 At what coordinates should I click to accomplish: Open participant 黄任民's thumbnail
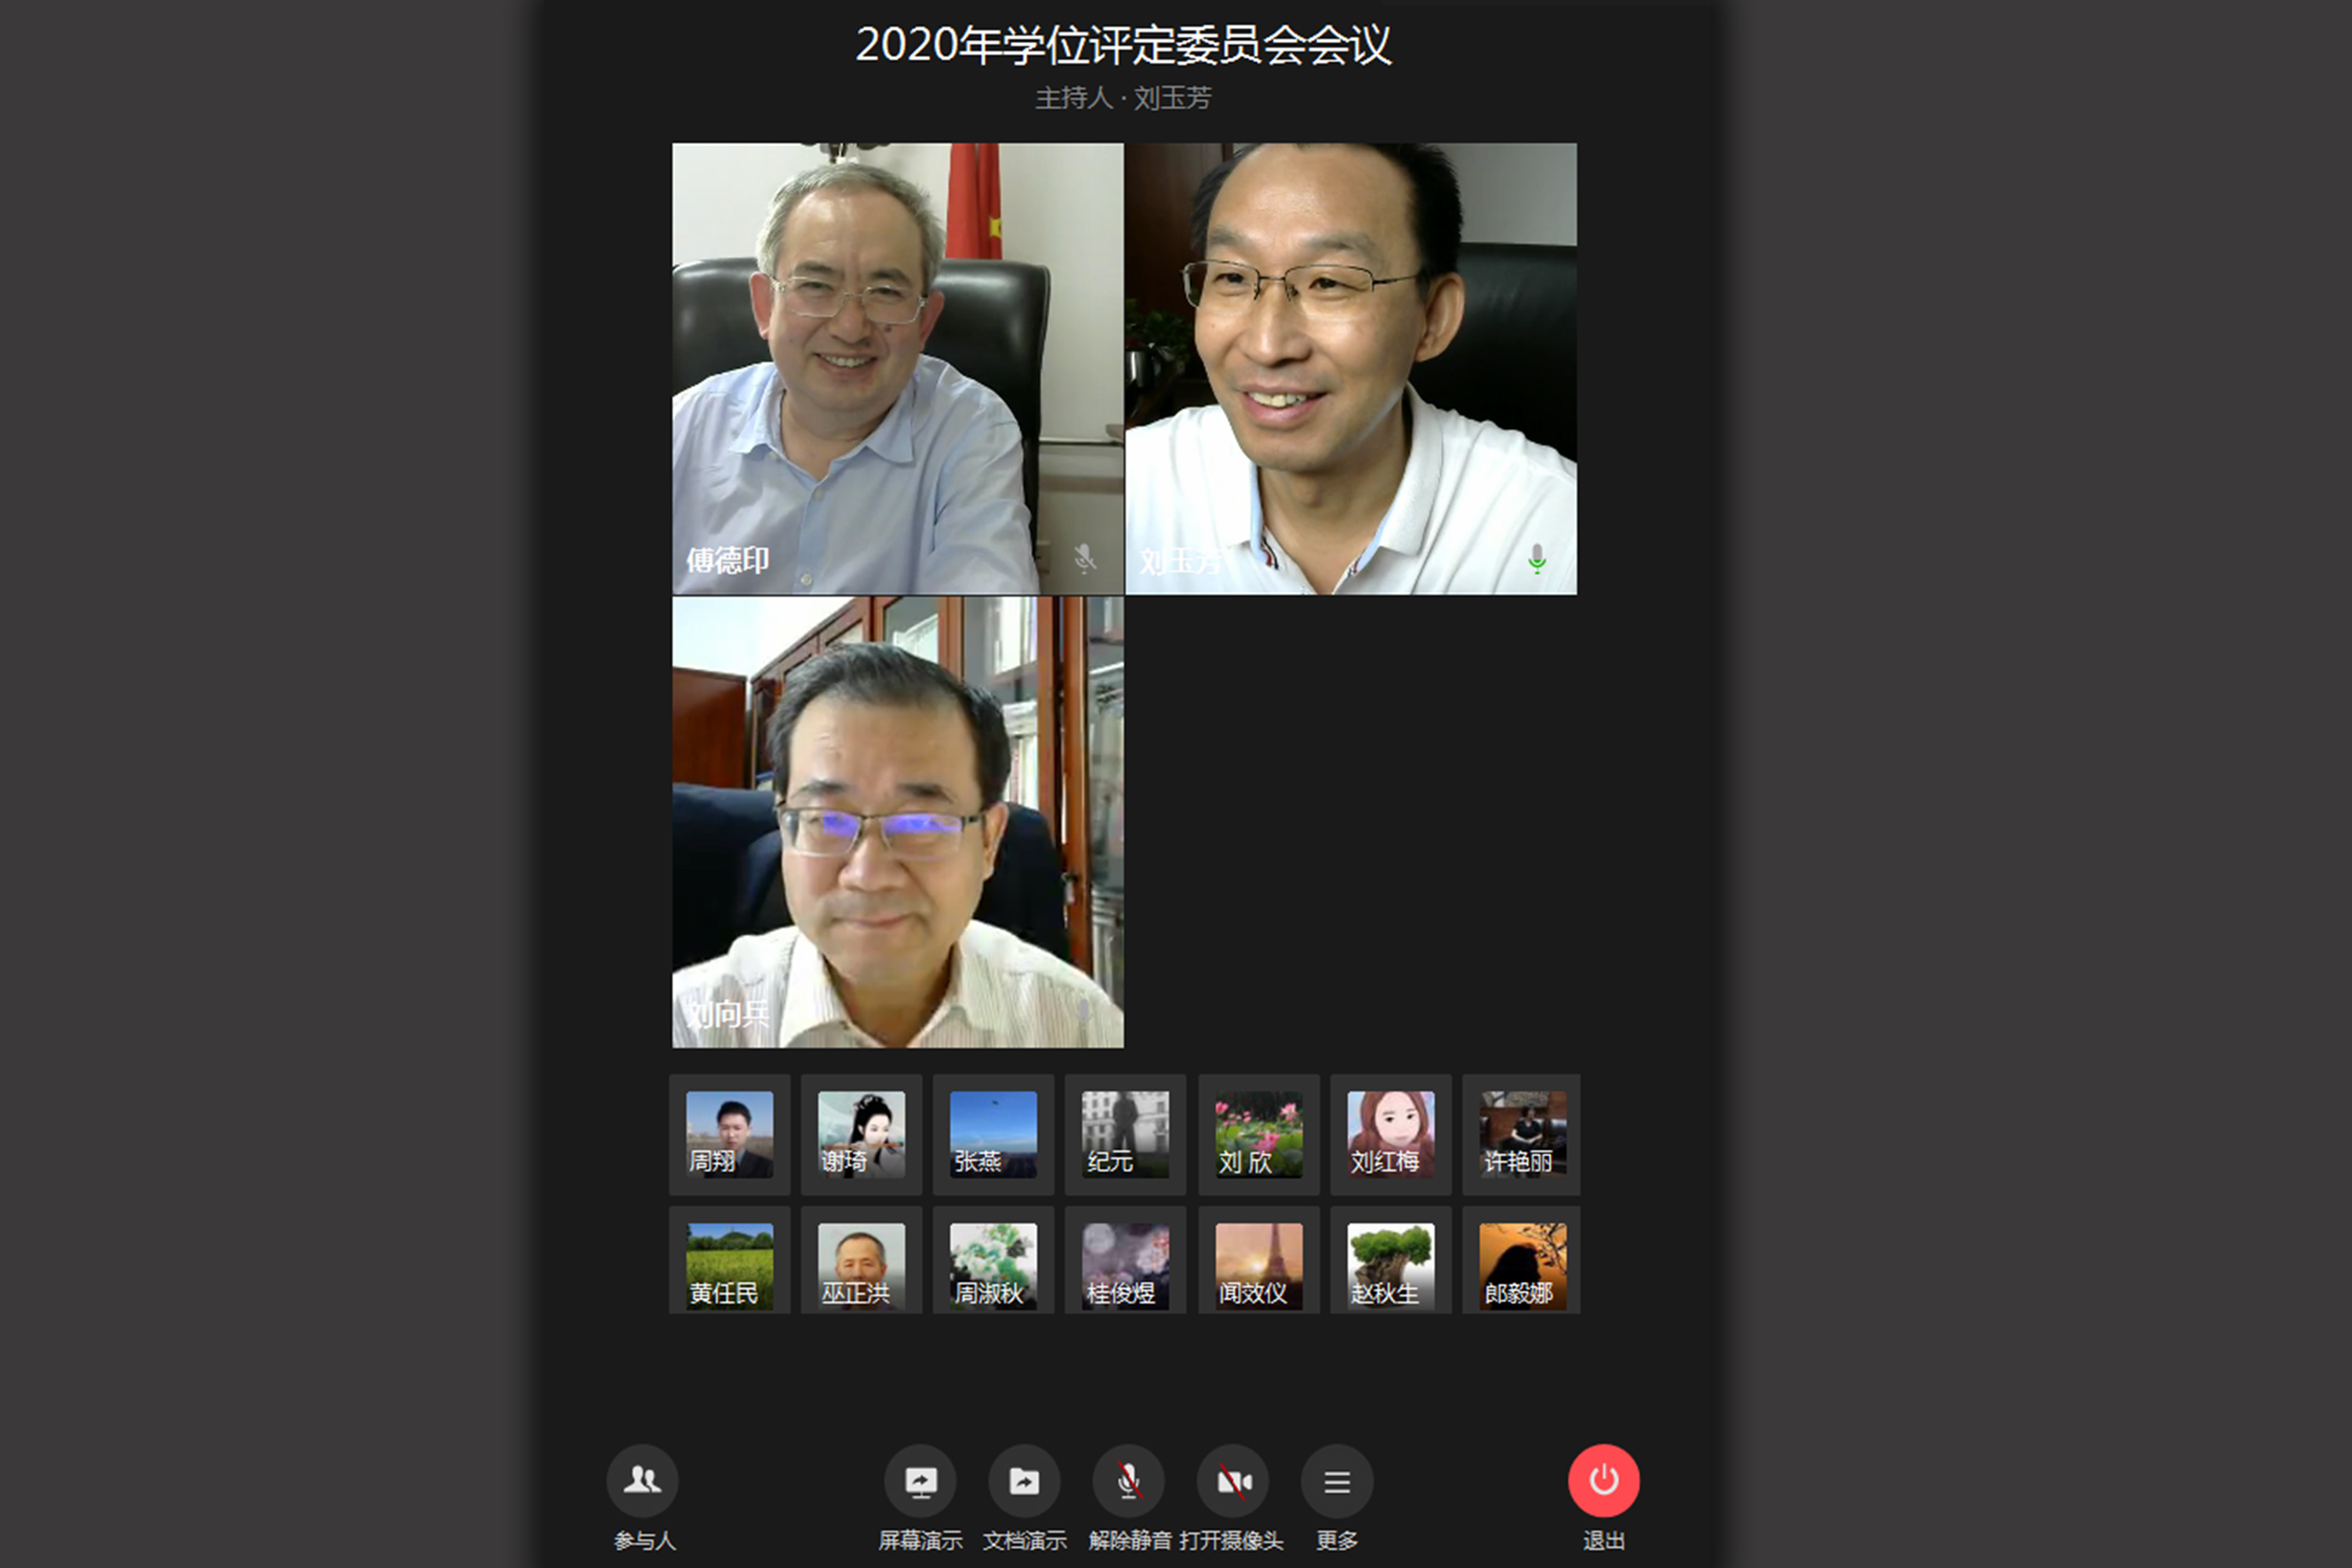(x=729, y=1265)
